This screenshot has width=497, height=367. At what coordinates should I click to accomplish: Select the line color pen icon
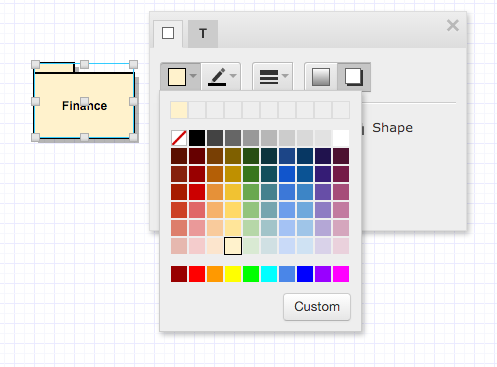[x=217, y=77]
